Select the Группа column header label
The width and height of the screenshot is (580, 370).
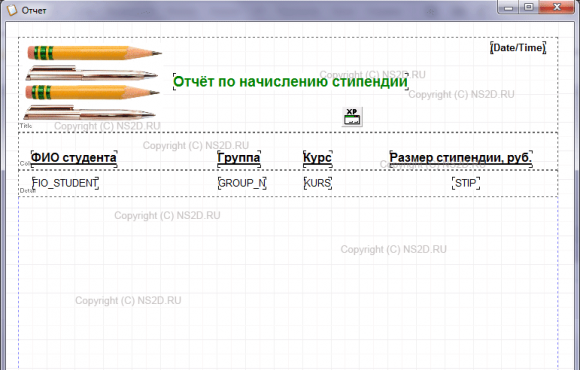point(239,158)
